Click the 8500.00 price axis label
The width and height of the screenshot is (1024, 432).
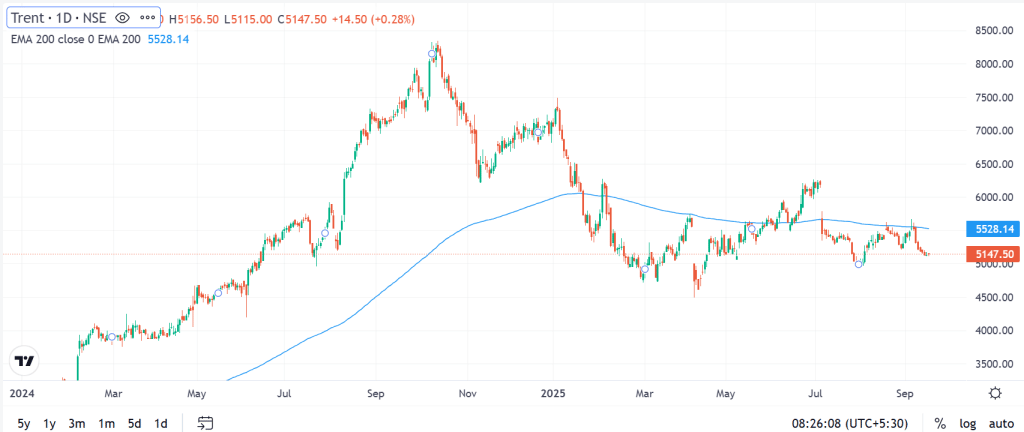(x=995, y=31)
